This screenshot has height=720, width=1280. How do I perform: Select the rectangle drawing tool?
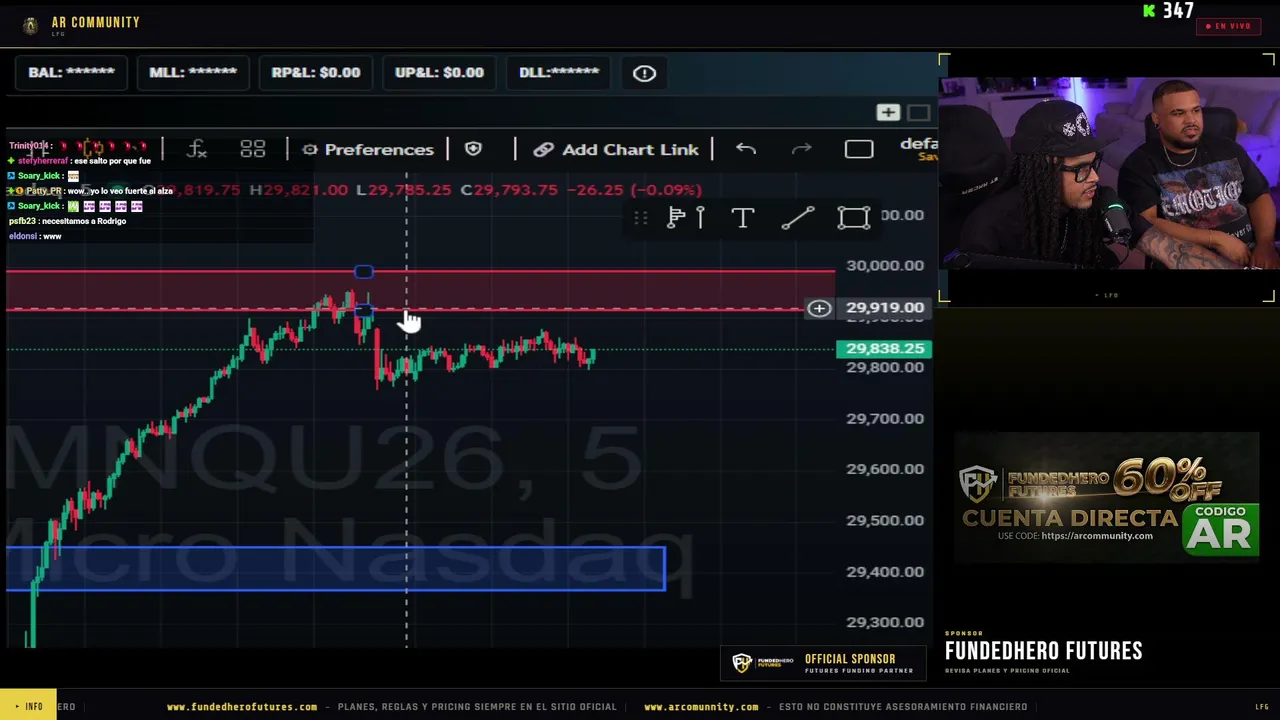854,218
